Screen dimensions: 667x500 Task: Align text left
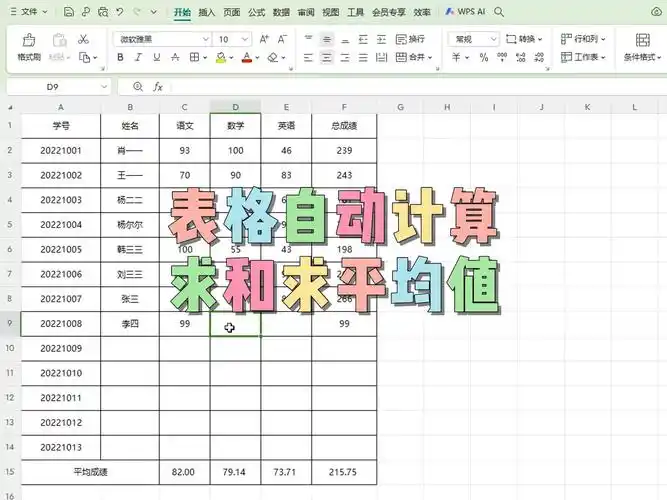pyautogui.click(x=308, y=57)
